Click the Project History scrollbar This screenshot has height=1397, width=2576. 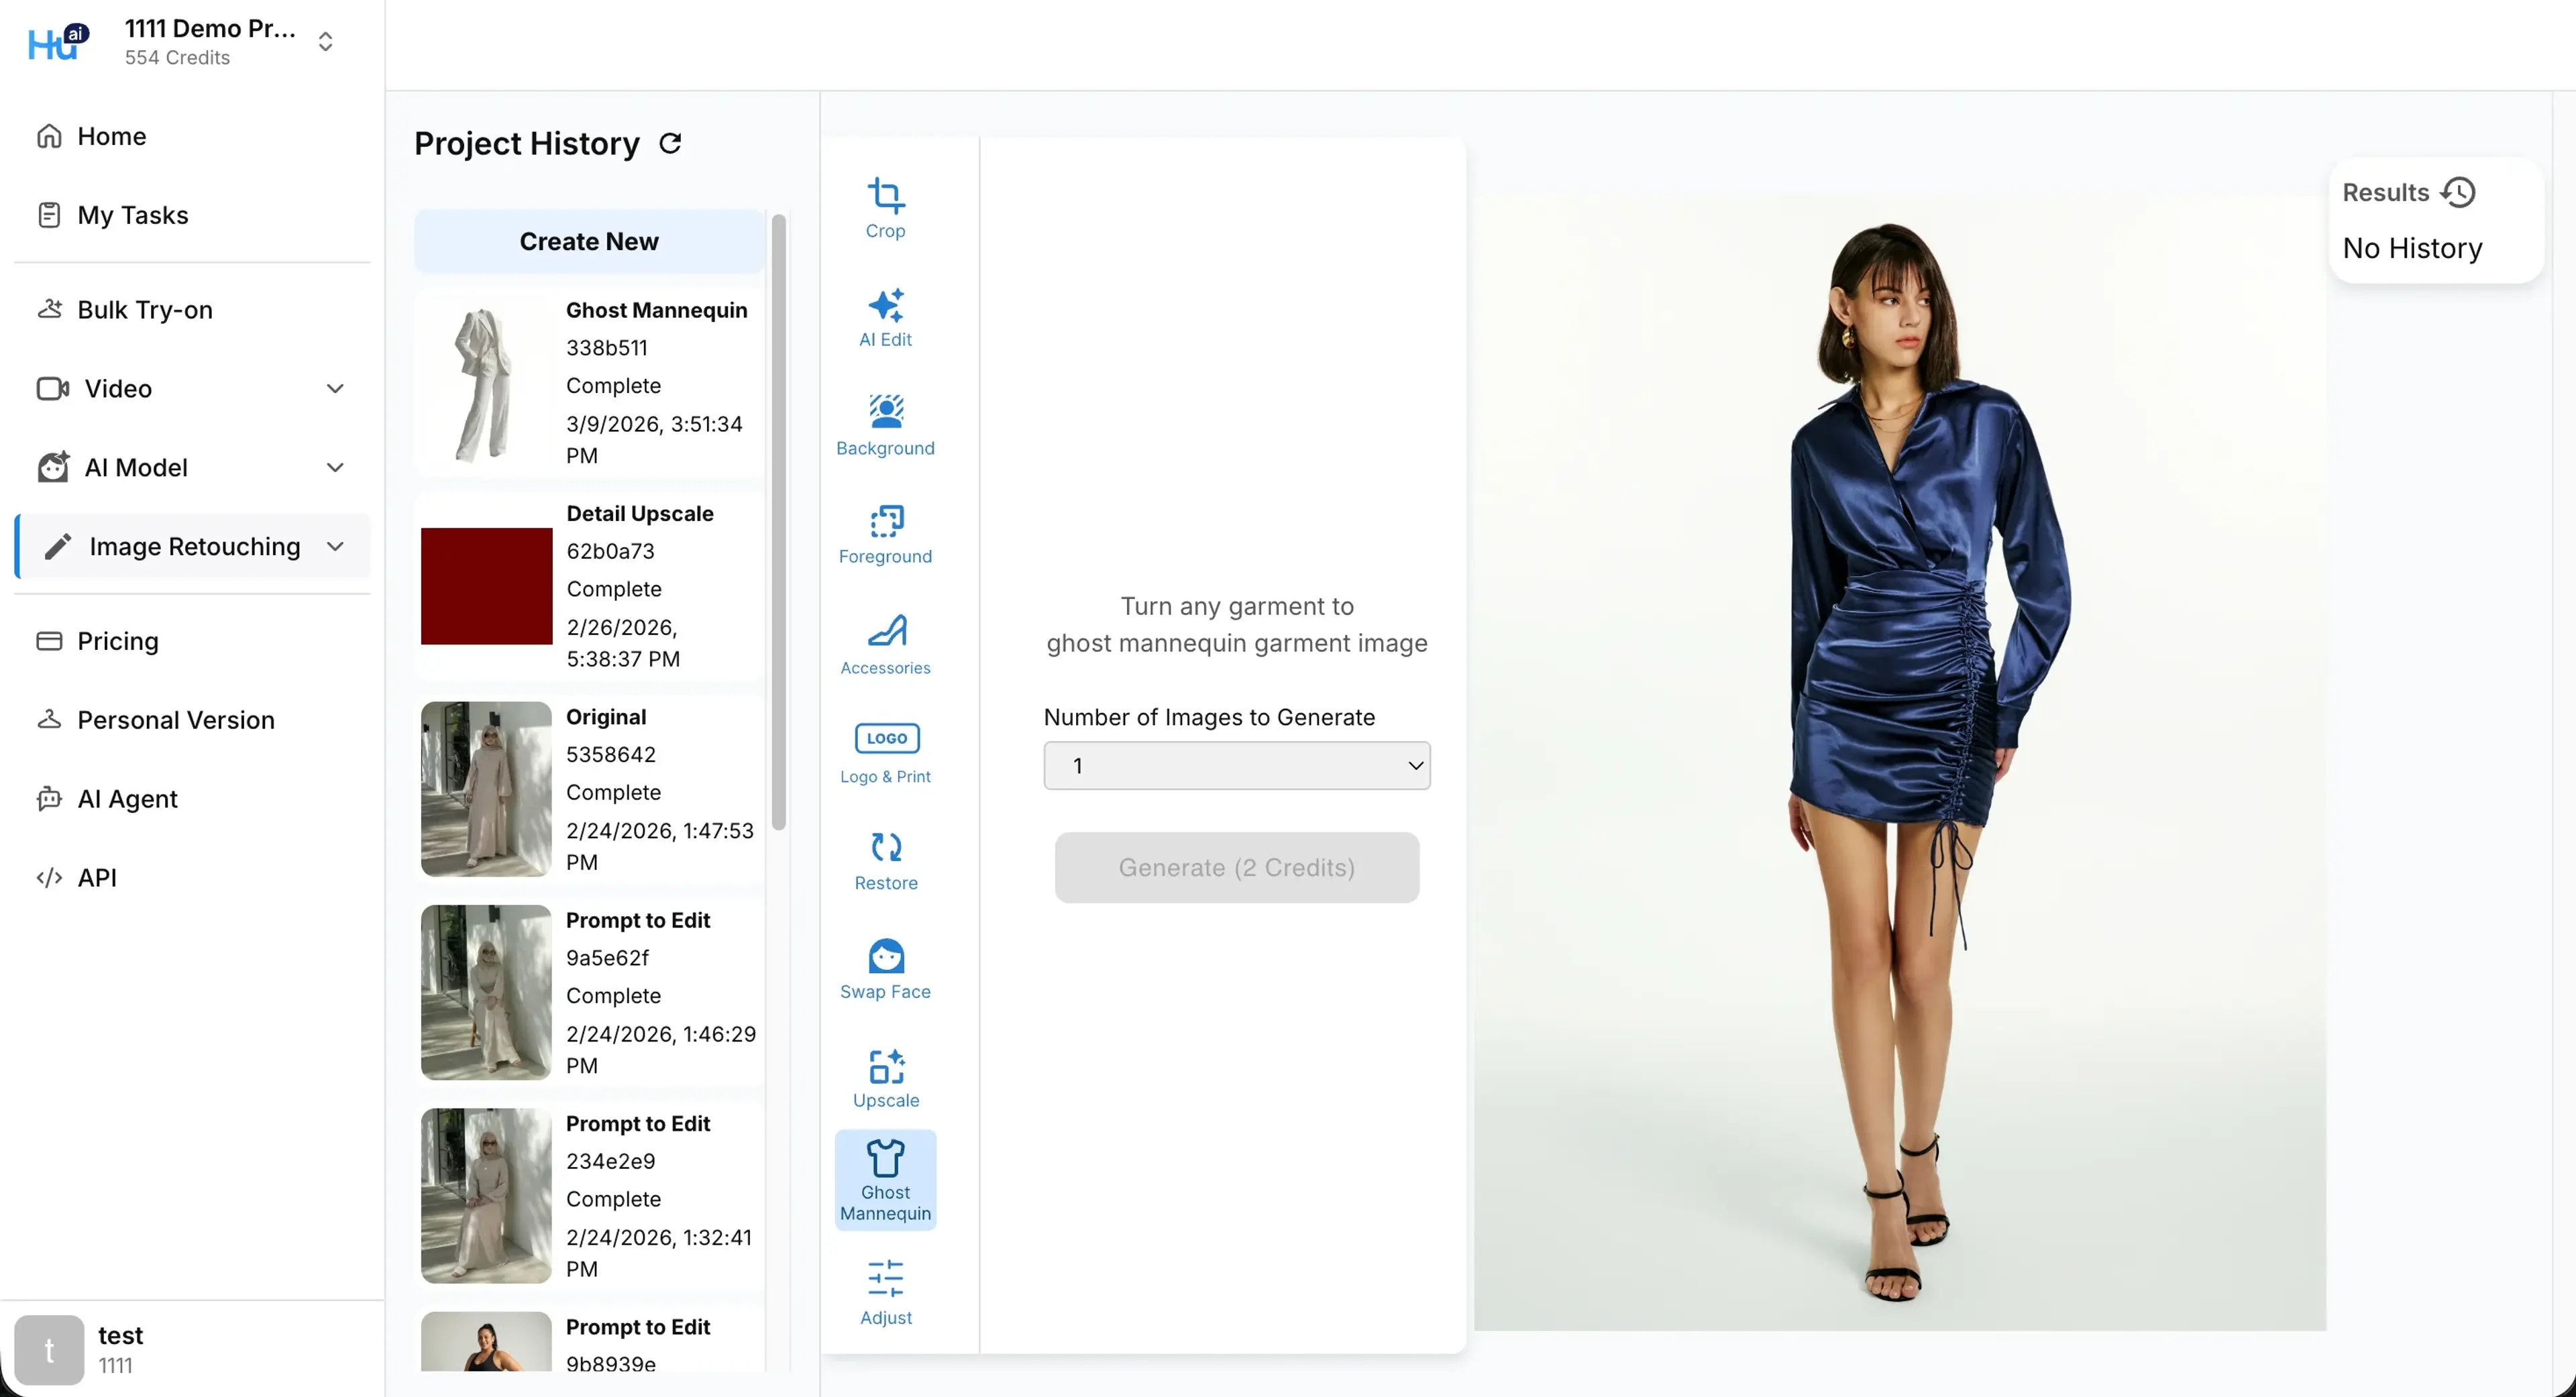tap(778, 522)
